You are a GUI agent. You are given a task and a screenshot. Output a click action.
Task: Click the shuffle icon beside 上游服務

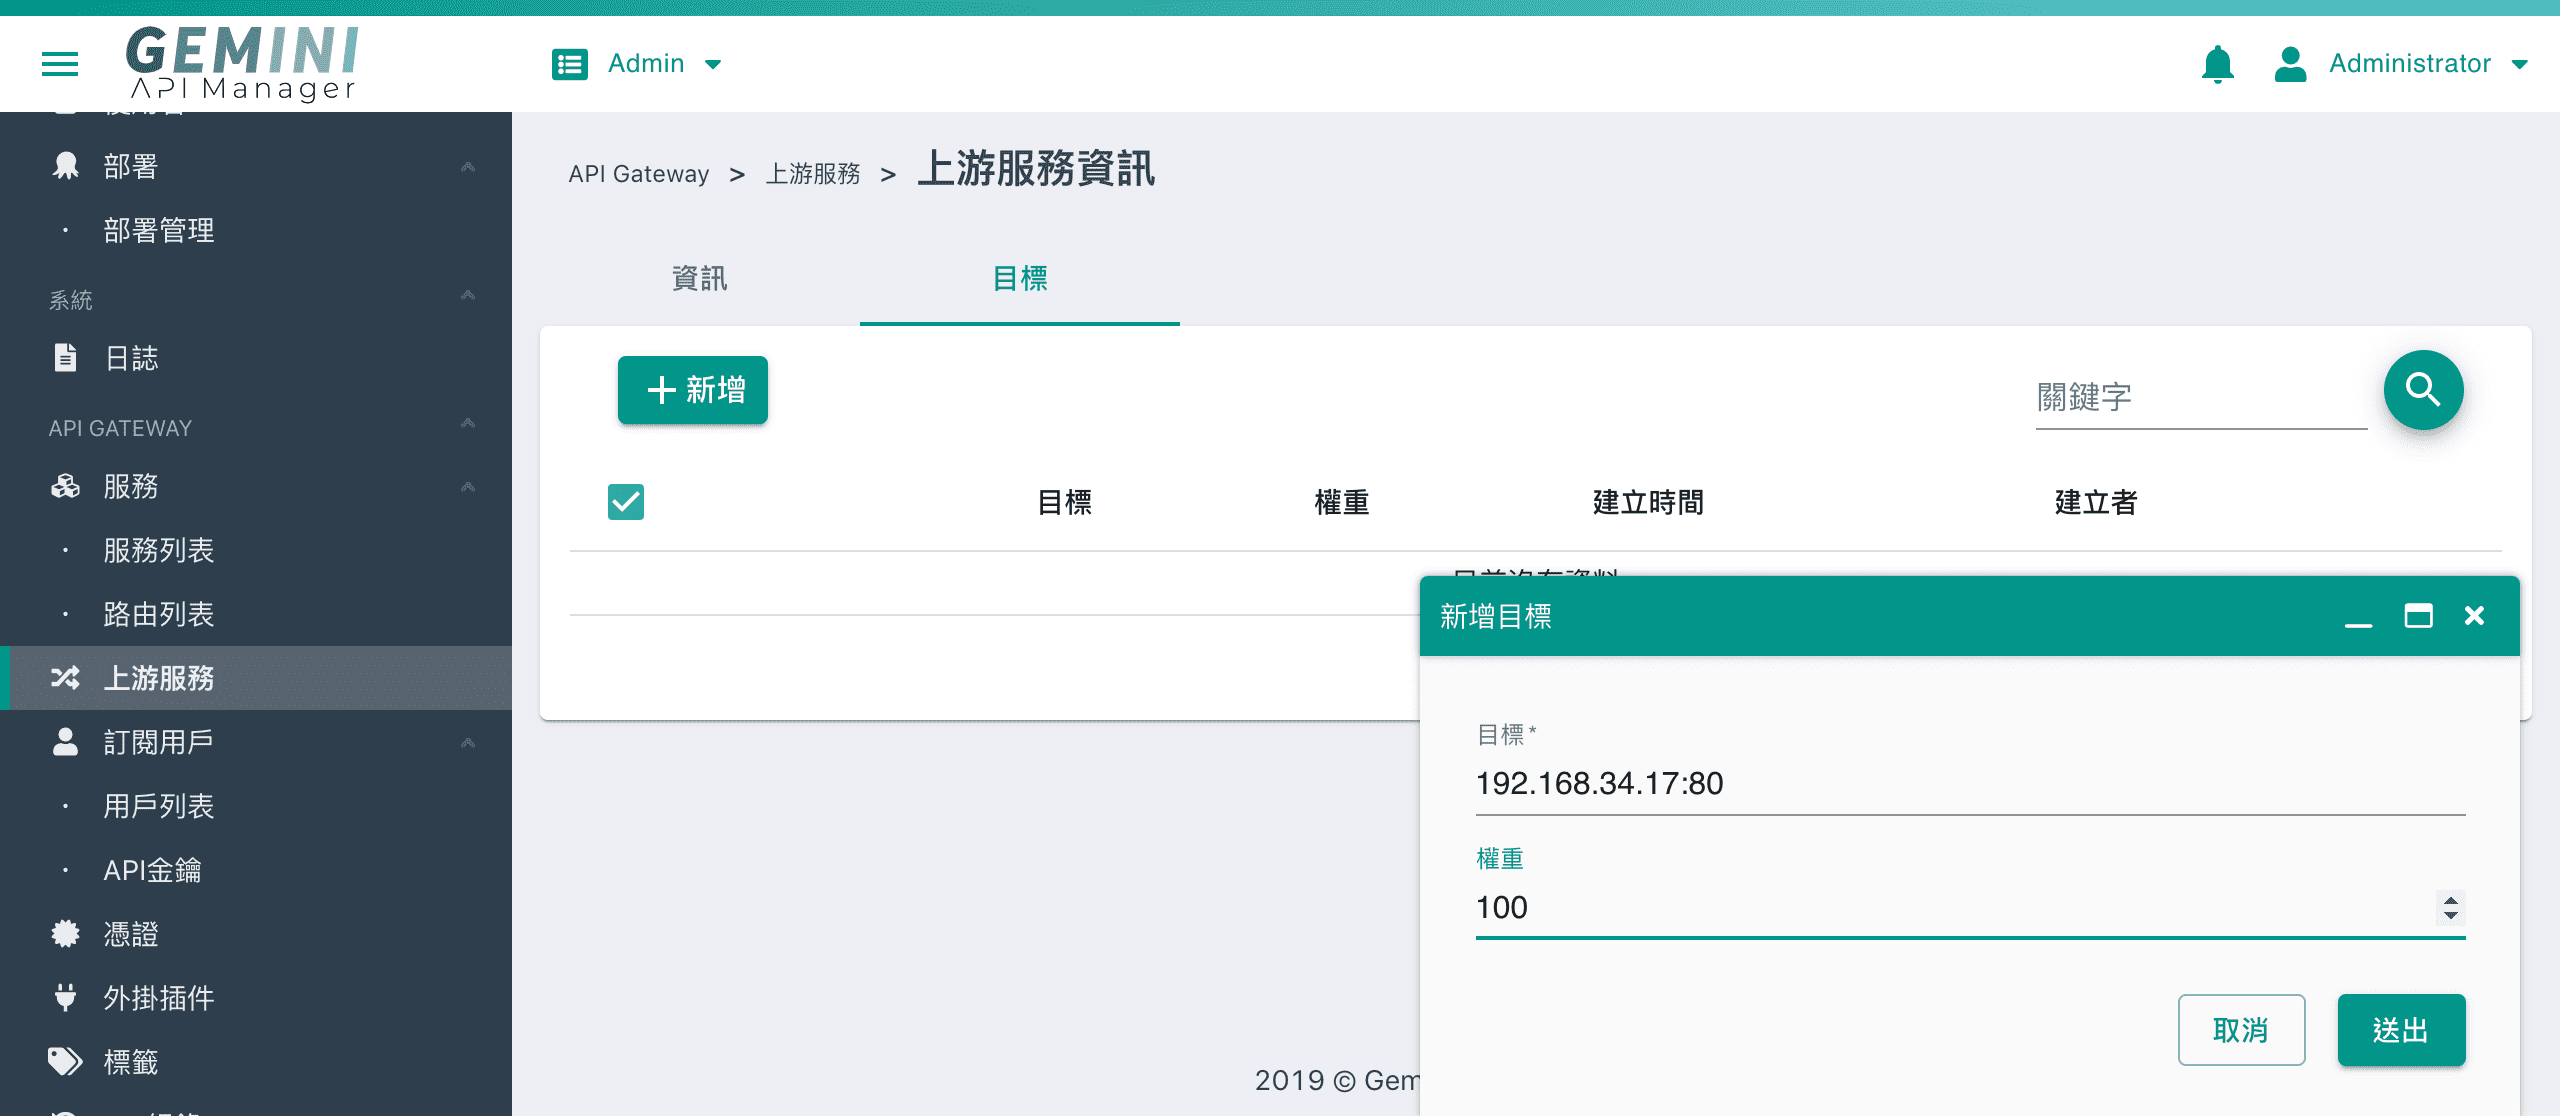coord(66,678)
